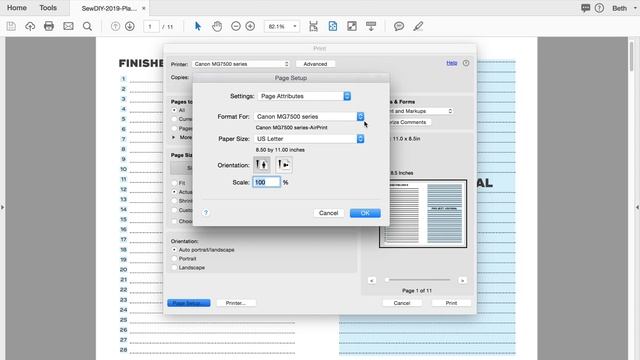Switch to the Tools tab

tap(48, 8)
